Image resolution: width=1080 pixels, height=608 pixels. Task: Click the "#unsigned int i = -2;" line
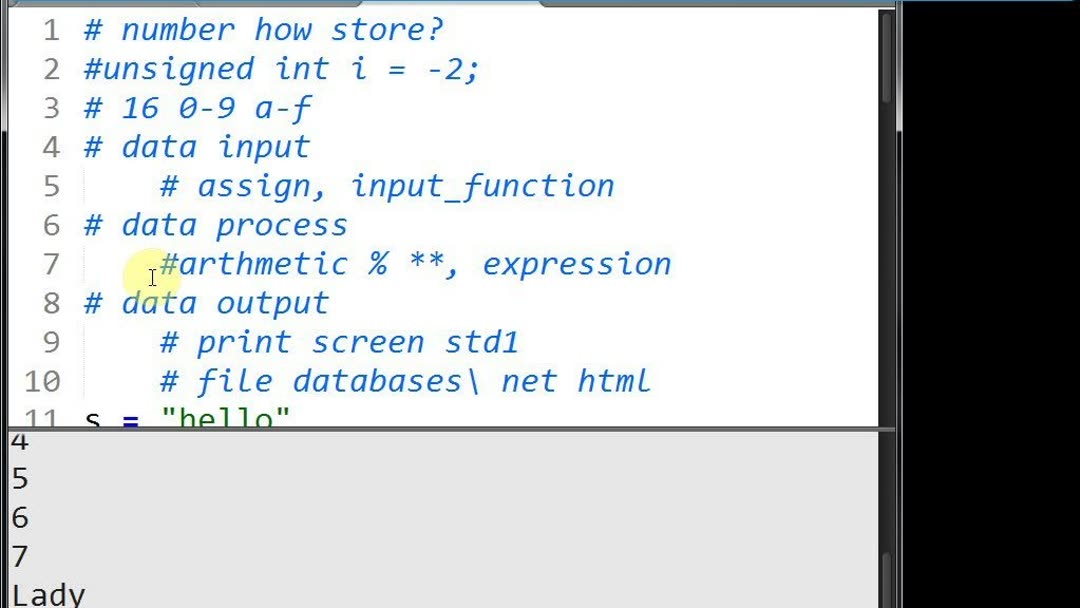coord(280,69)
